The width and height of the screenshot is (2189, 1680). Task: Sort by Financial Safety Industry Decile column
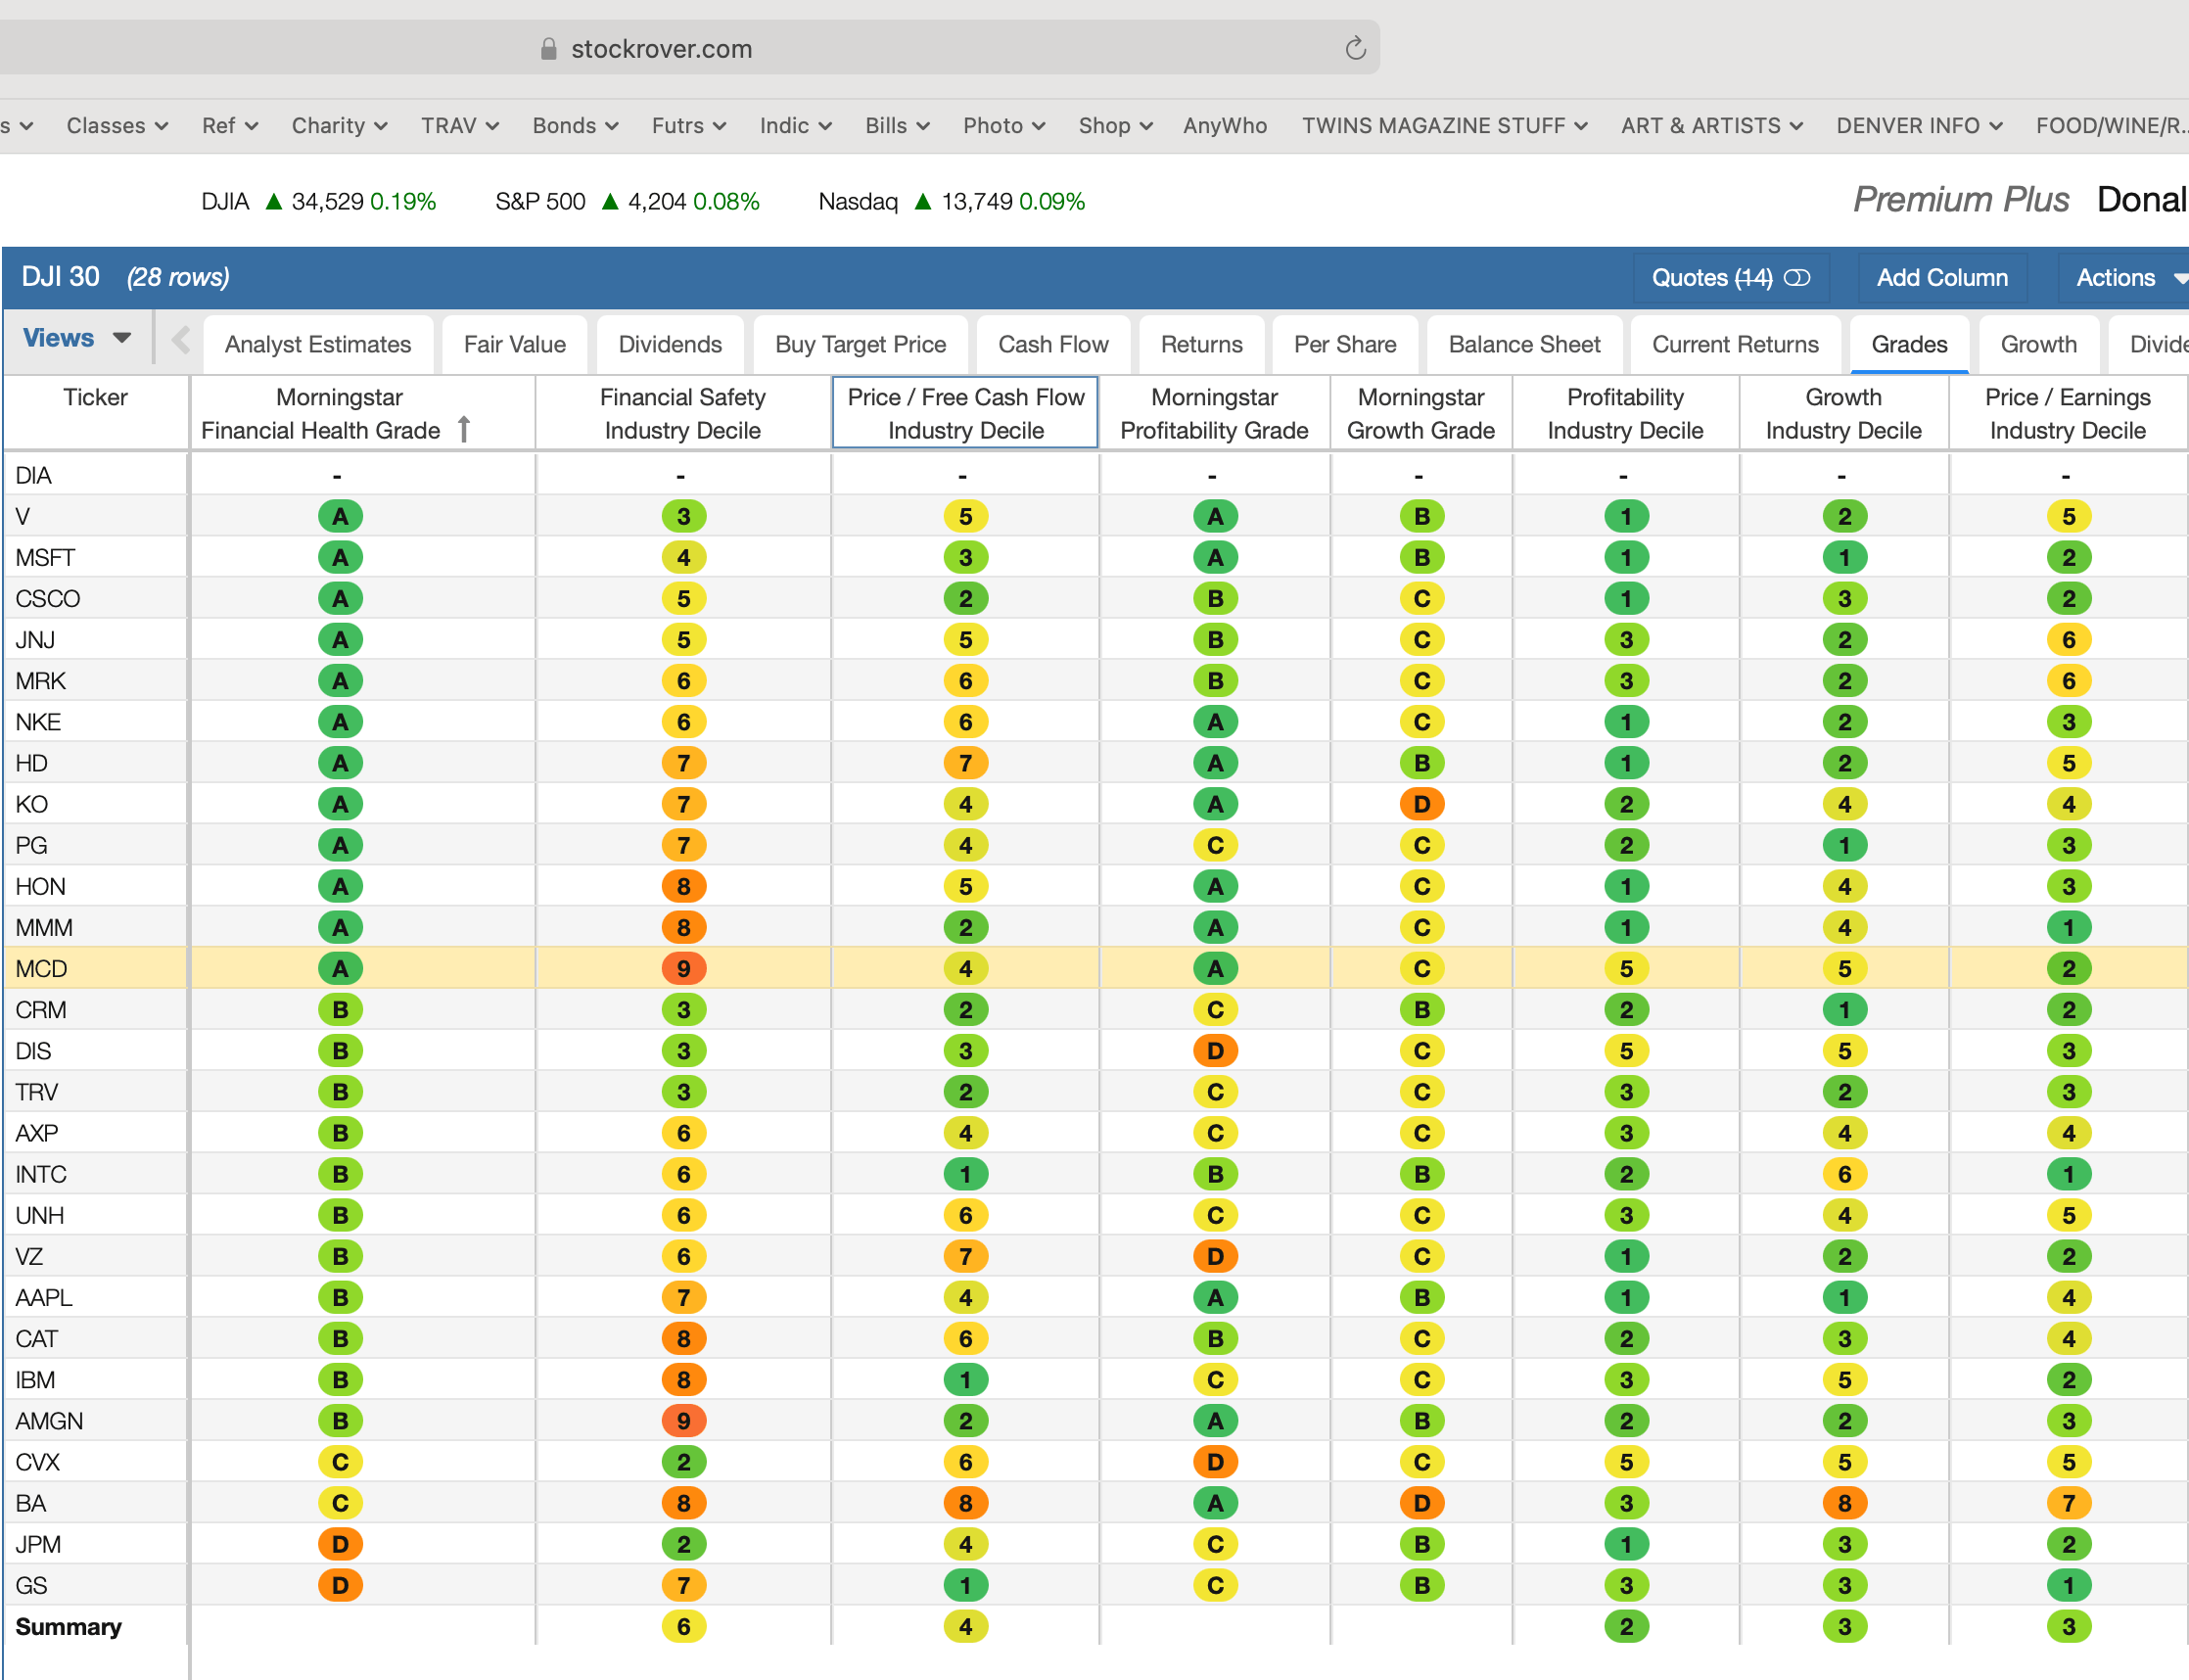coord(683,413)
